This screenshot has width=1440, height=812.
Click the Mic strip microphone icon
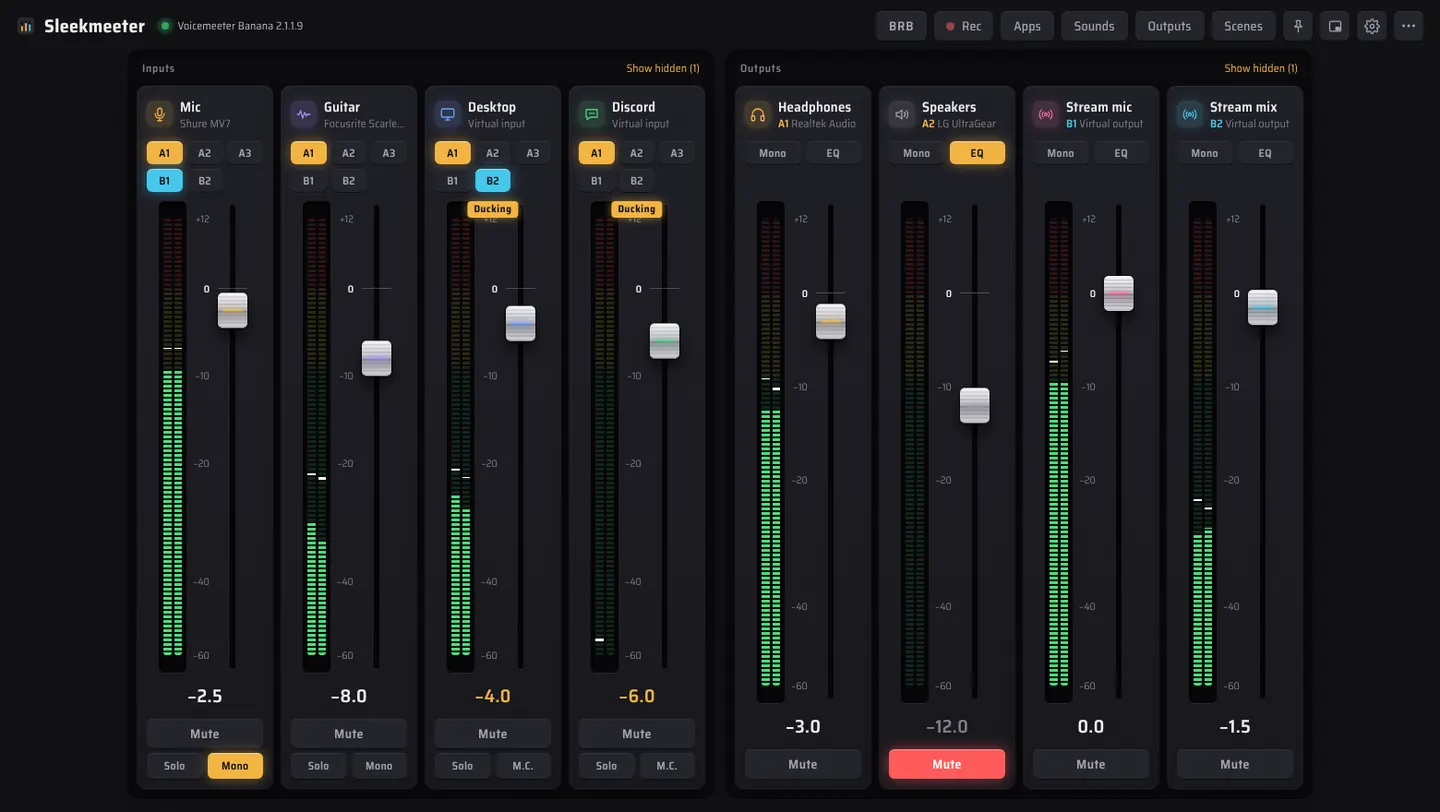pyautogui.click(x=159, y=114)
